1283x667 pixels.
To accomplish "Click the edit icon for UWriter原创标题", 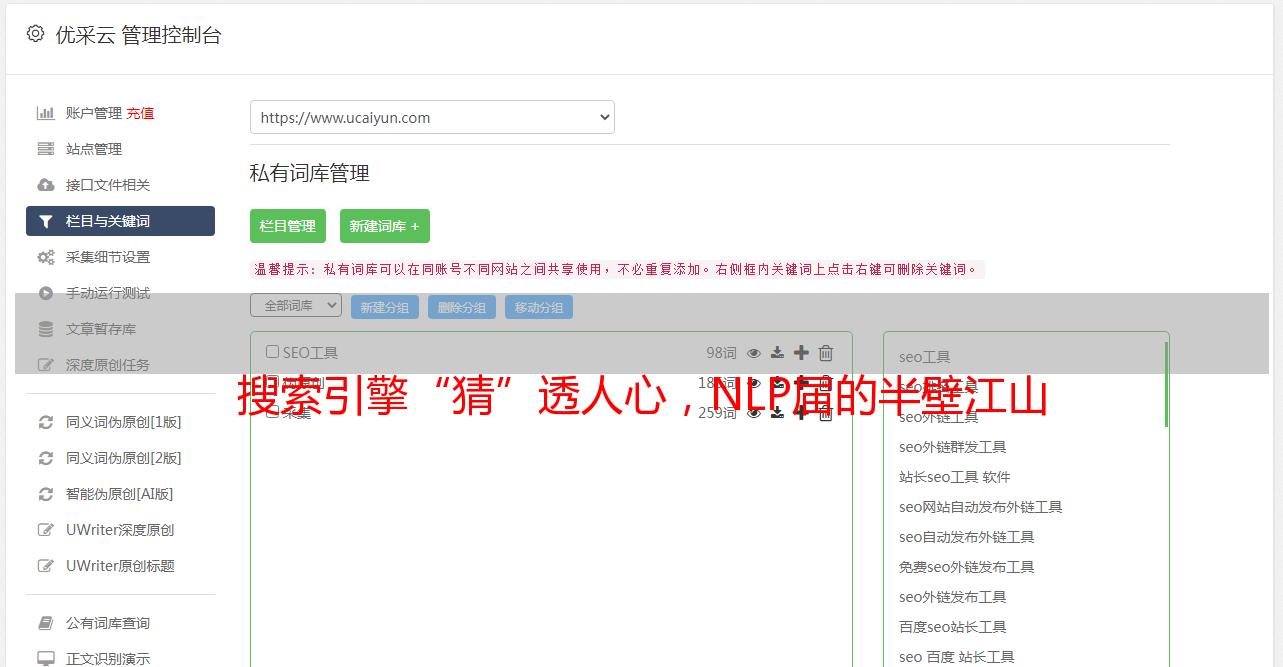I will (x=45, y=566).
